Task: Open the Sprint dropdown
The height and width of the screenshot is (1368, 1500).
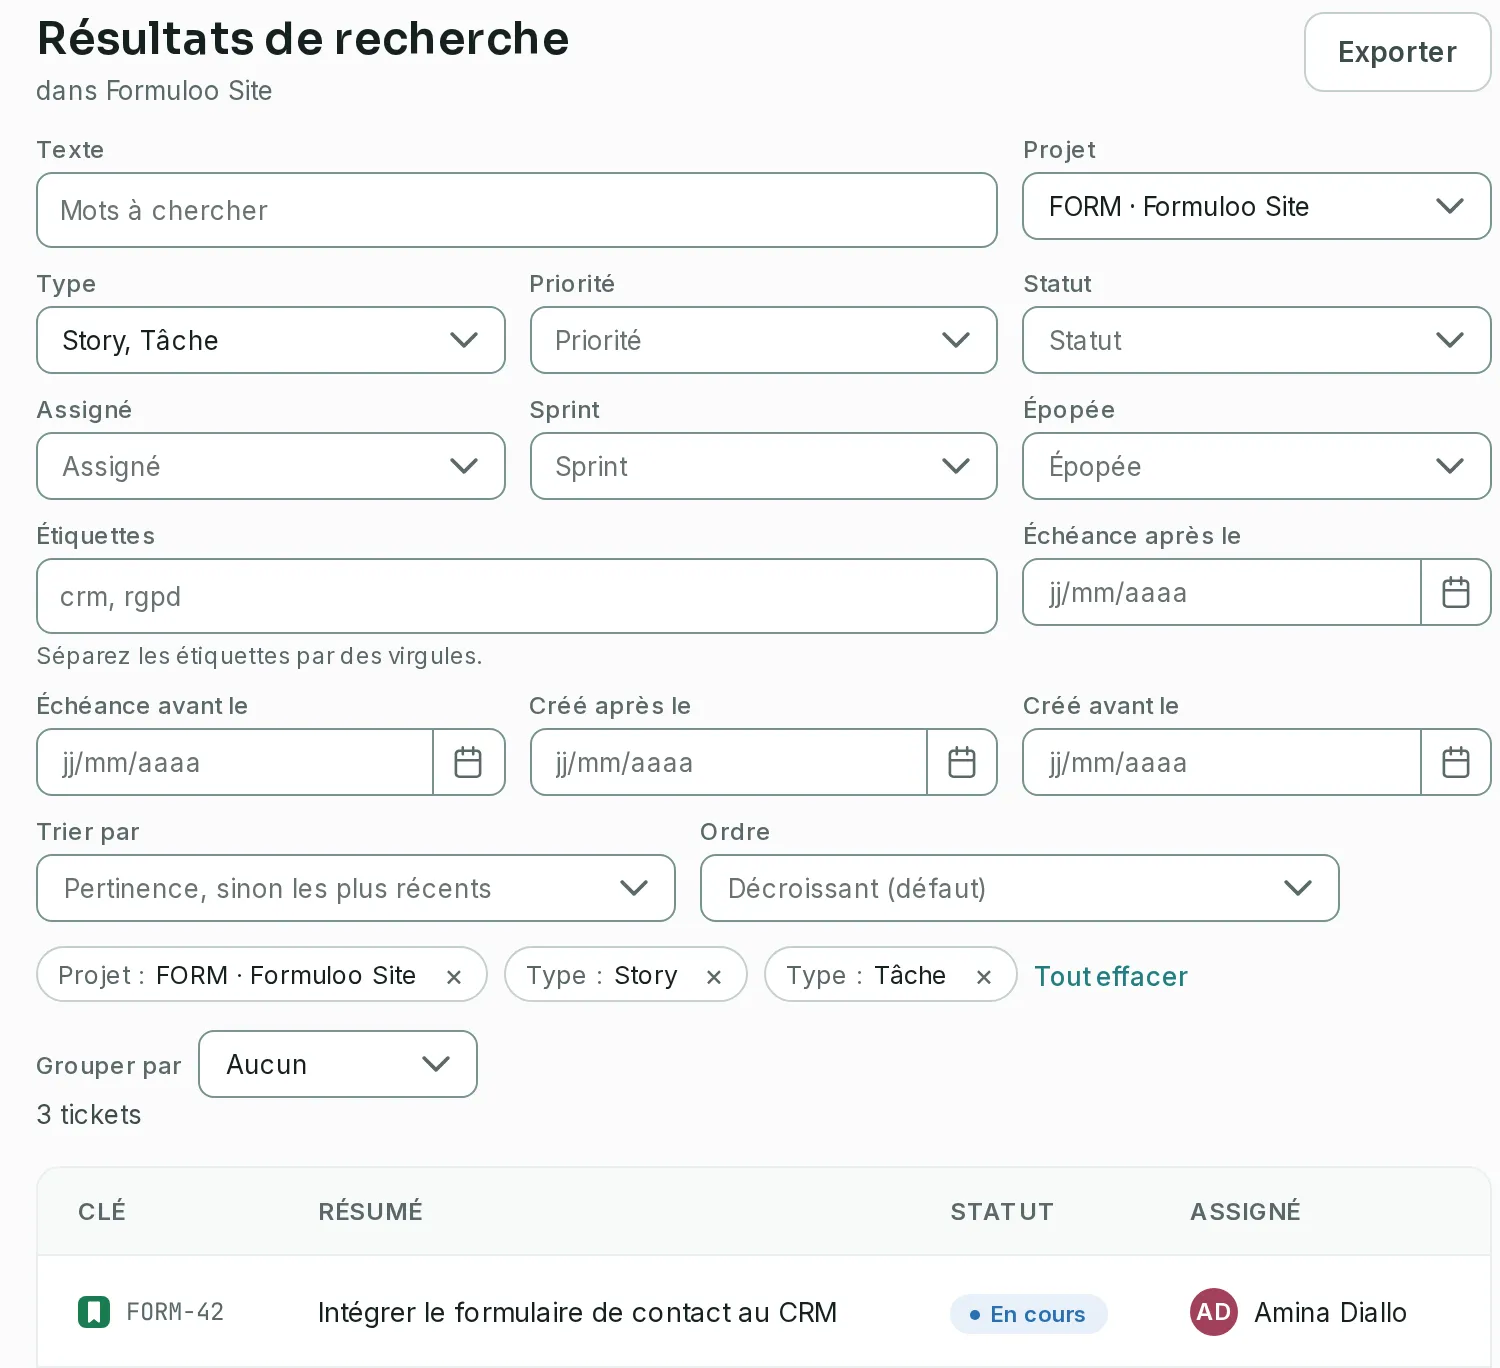Action: [x=764, y=466]
